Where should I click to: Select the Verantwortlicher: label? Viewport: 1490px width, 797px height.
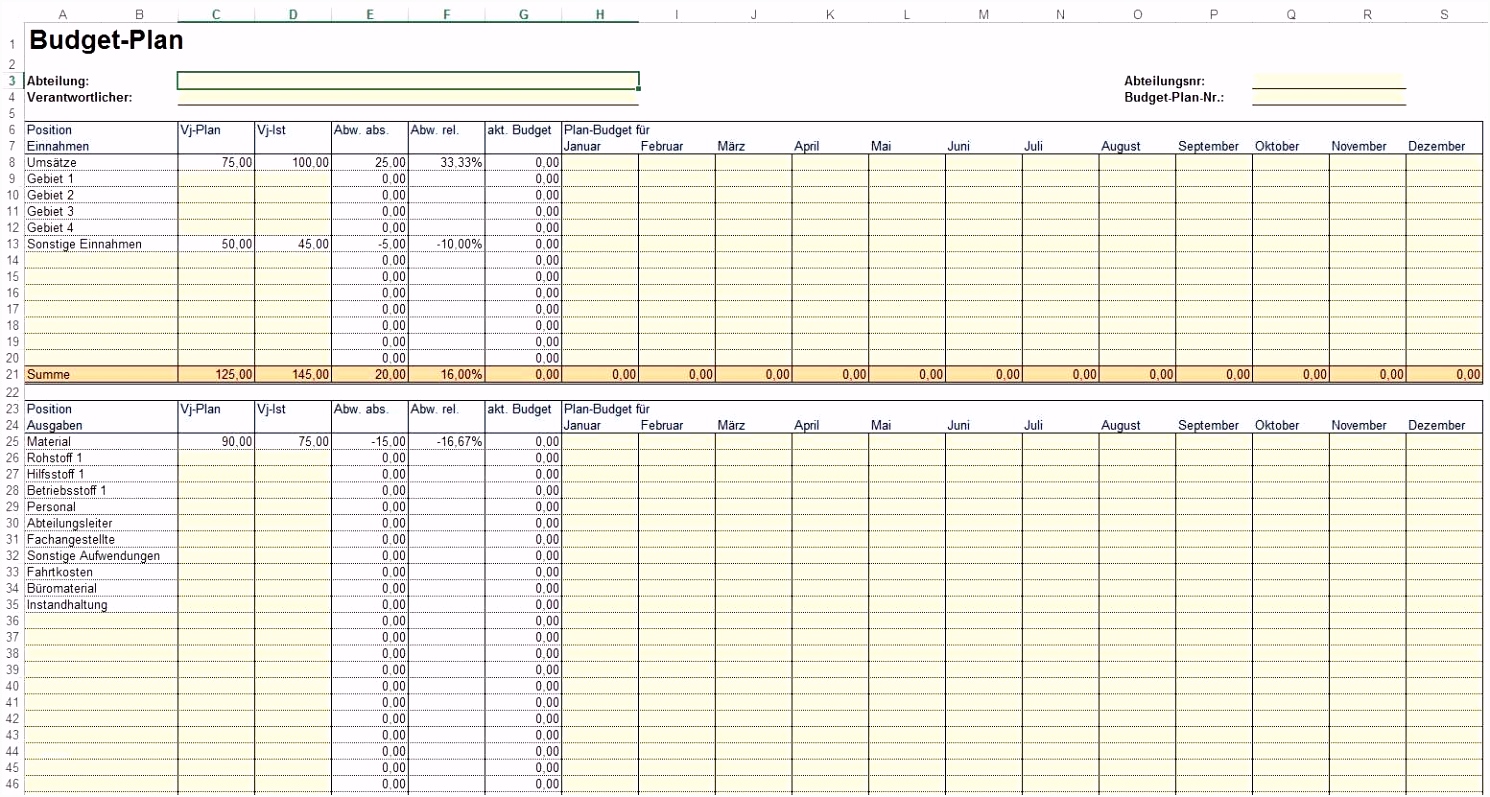(x=80, y=97)
